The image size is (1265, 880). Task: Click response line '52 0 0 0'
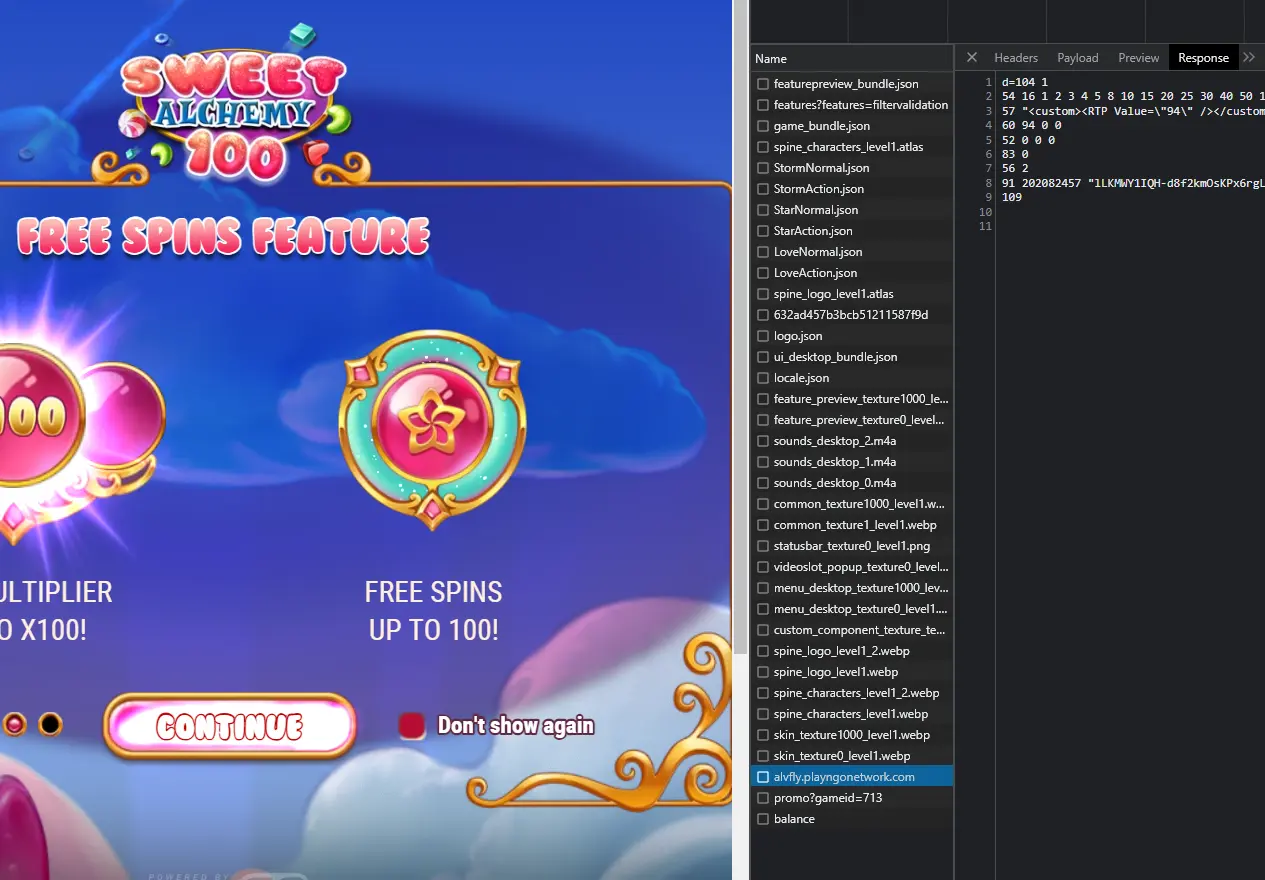coord(1028,140)
